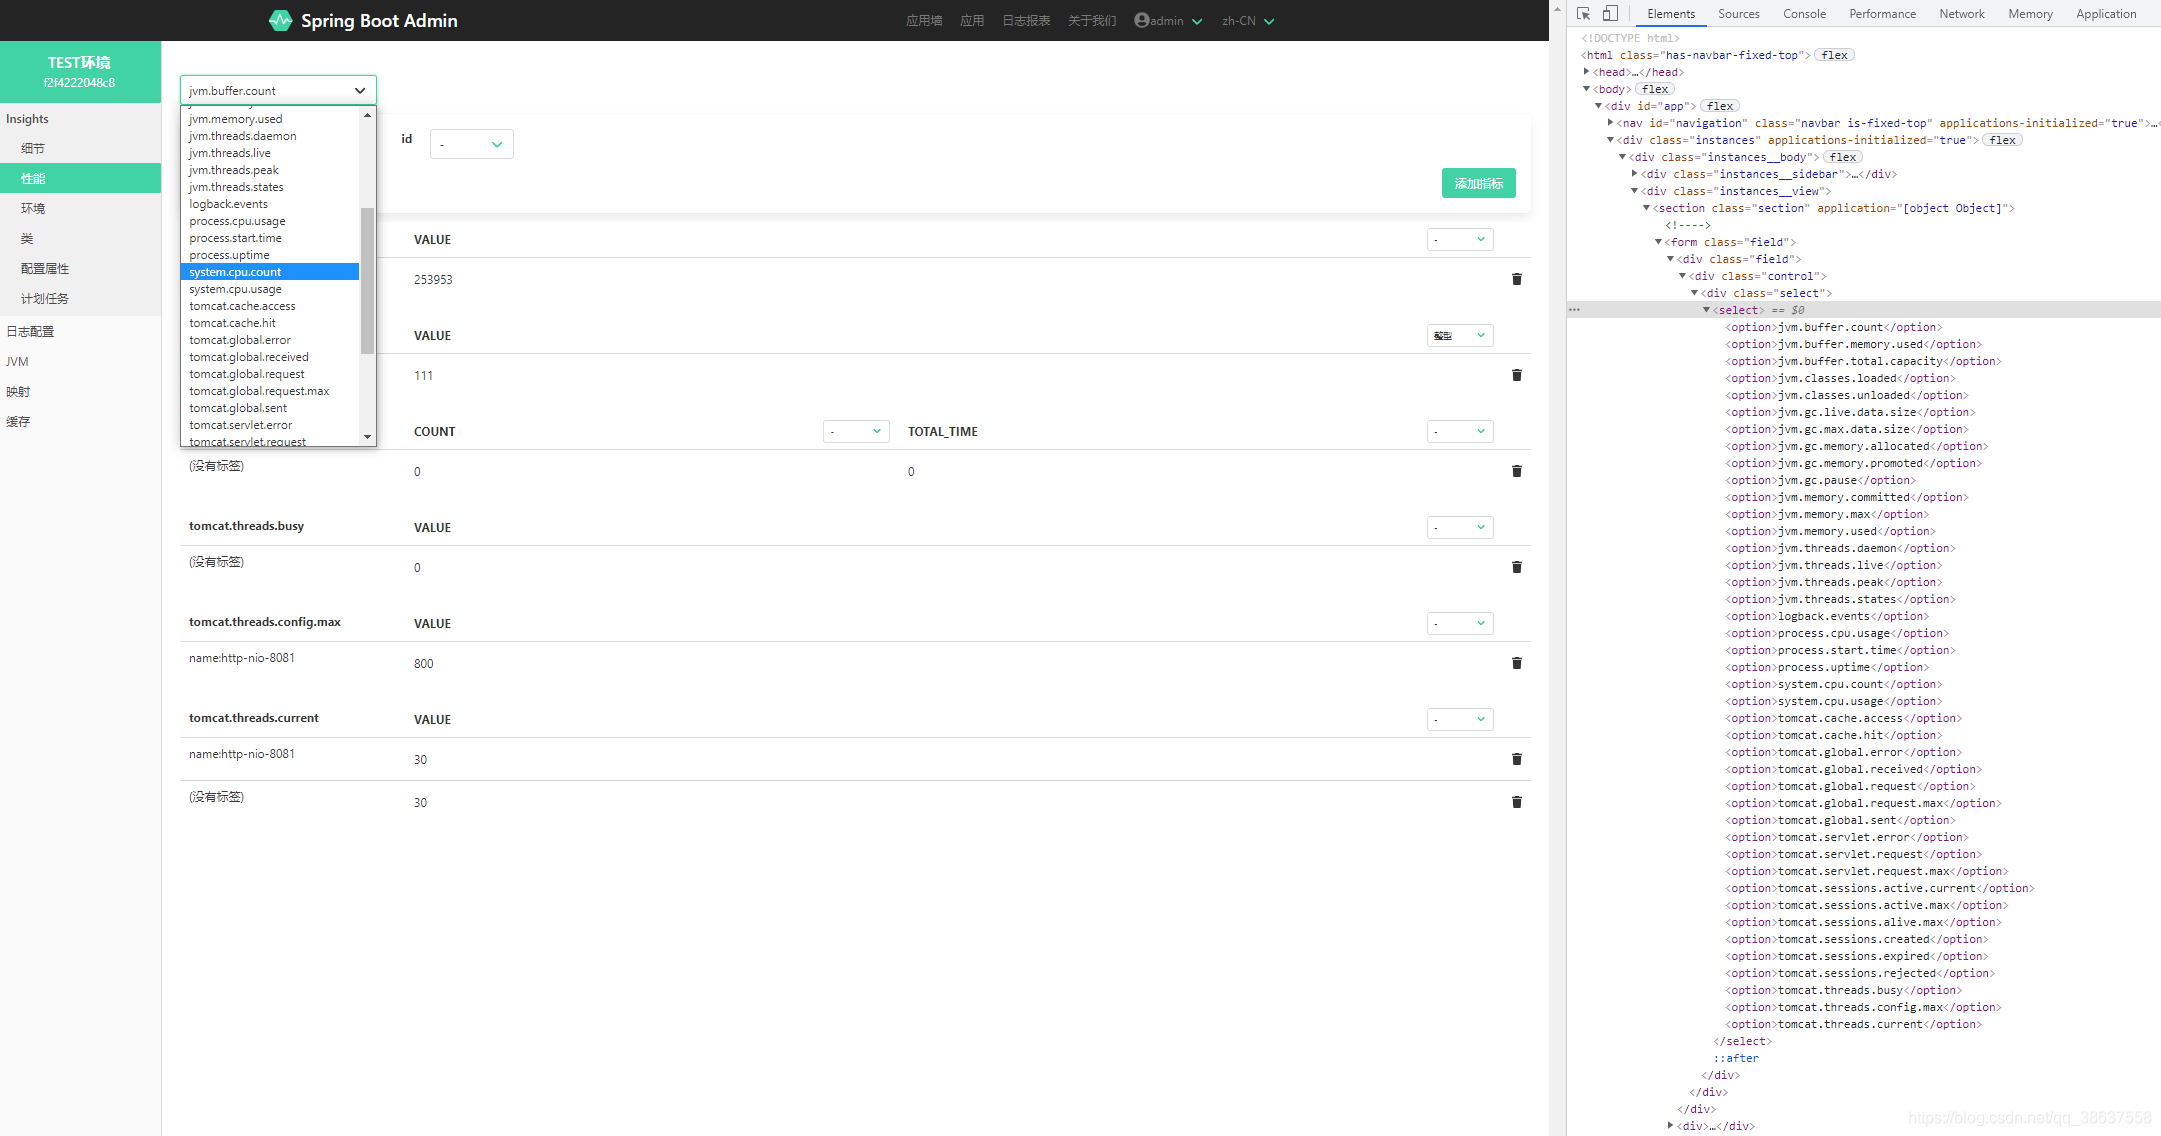This screenshot has height=1136, width=2161.
Task: Open the 日志配置 sidebar item
Action: (80, 331)
